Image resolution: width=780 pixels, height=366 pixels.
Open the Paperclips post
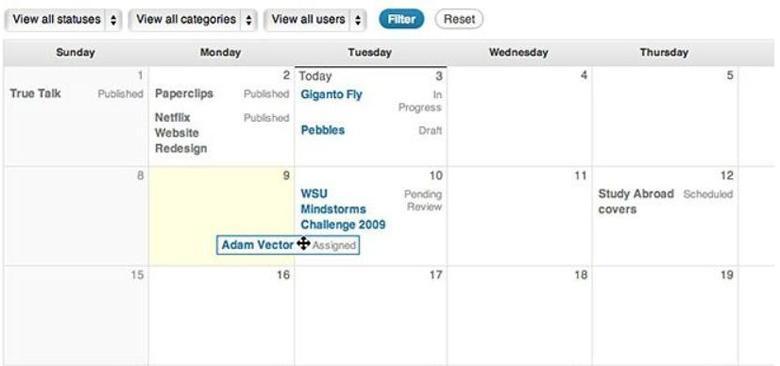coord(184,93)
